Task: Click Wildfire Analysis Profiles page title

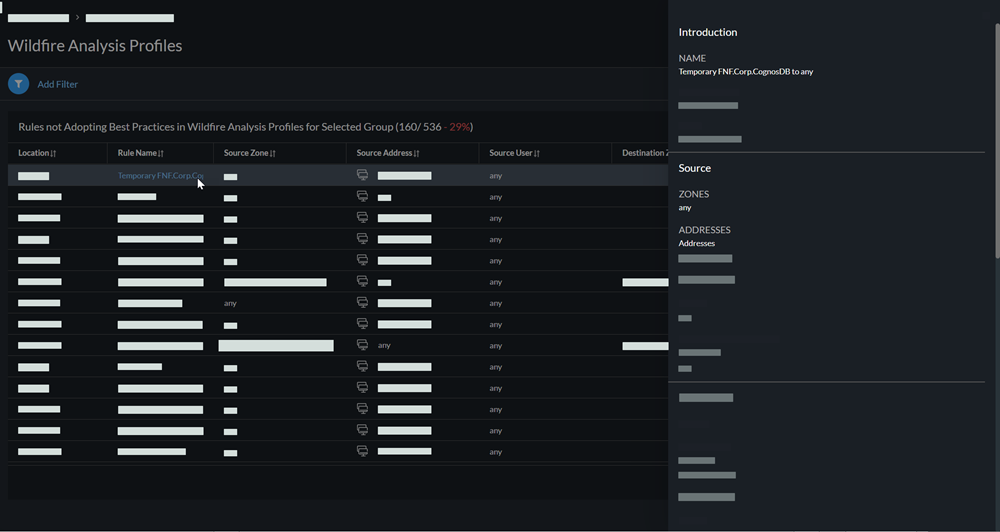Action: click(x=95, y=46)
